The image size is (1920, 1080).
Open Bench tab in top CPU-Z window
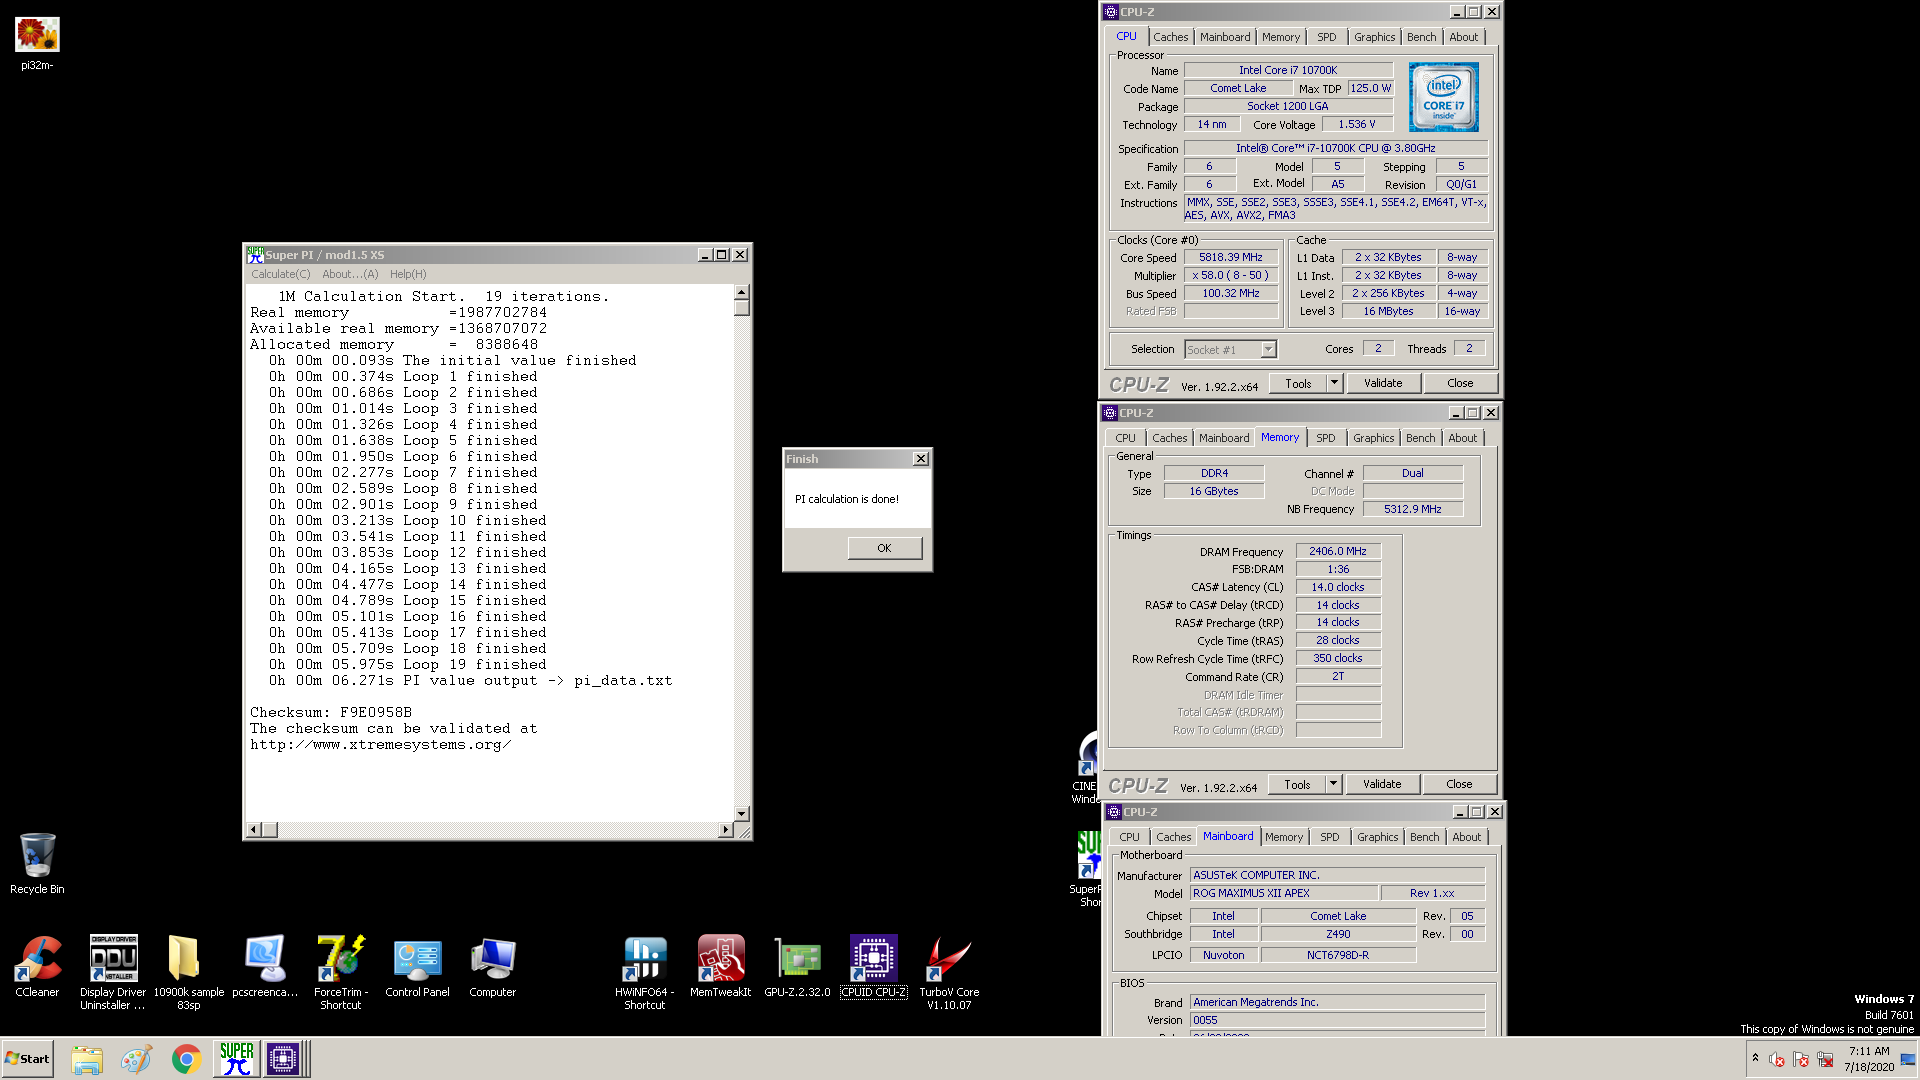[x=1421, y=37]
